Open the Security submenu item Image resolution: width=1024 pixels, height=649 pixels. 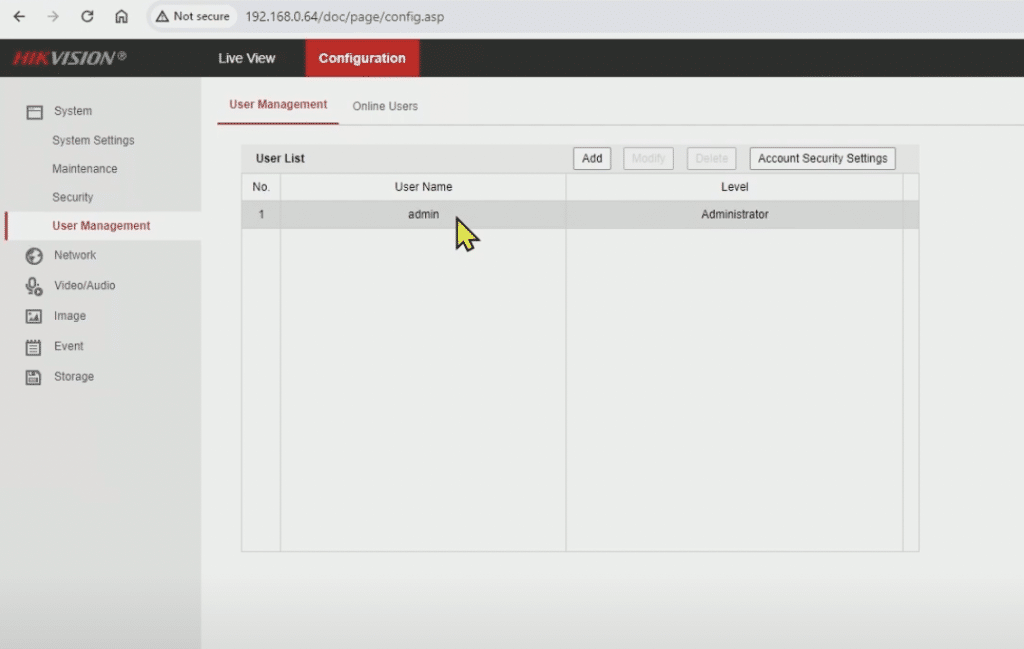[73, 198]
